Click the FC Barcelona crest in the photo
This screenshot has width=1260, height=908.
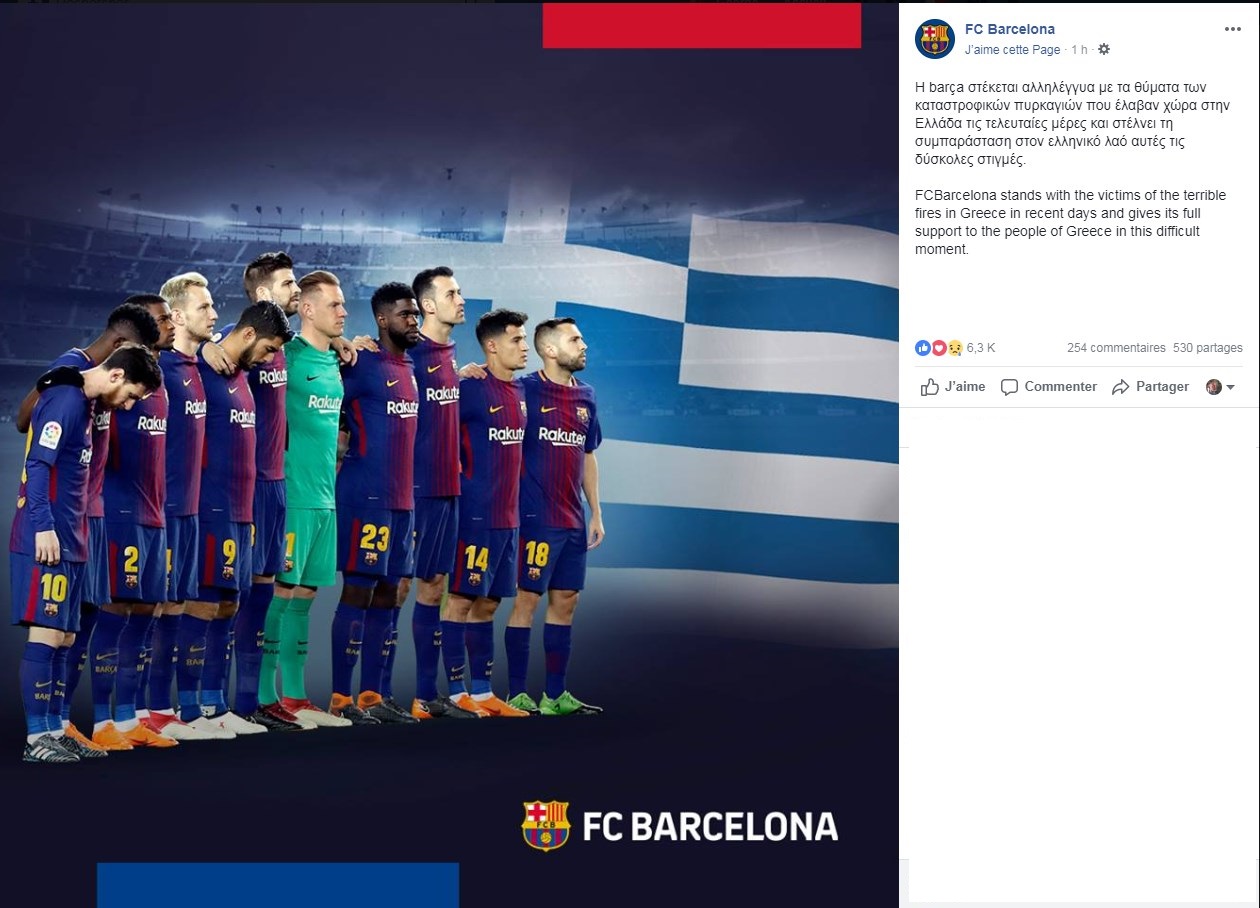(546, 825)
